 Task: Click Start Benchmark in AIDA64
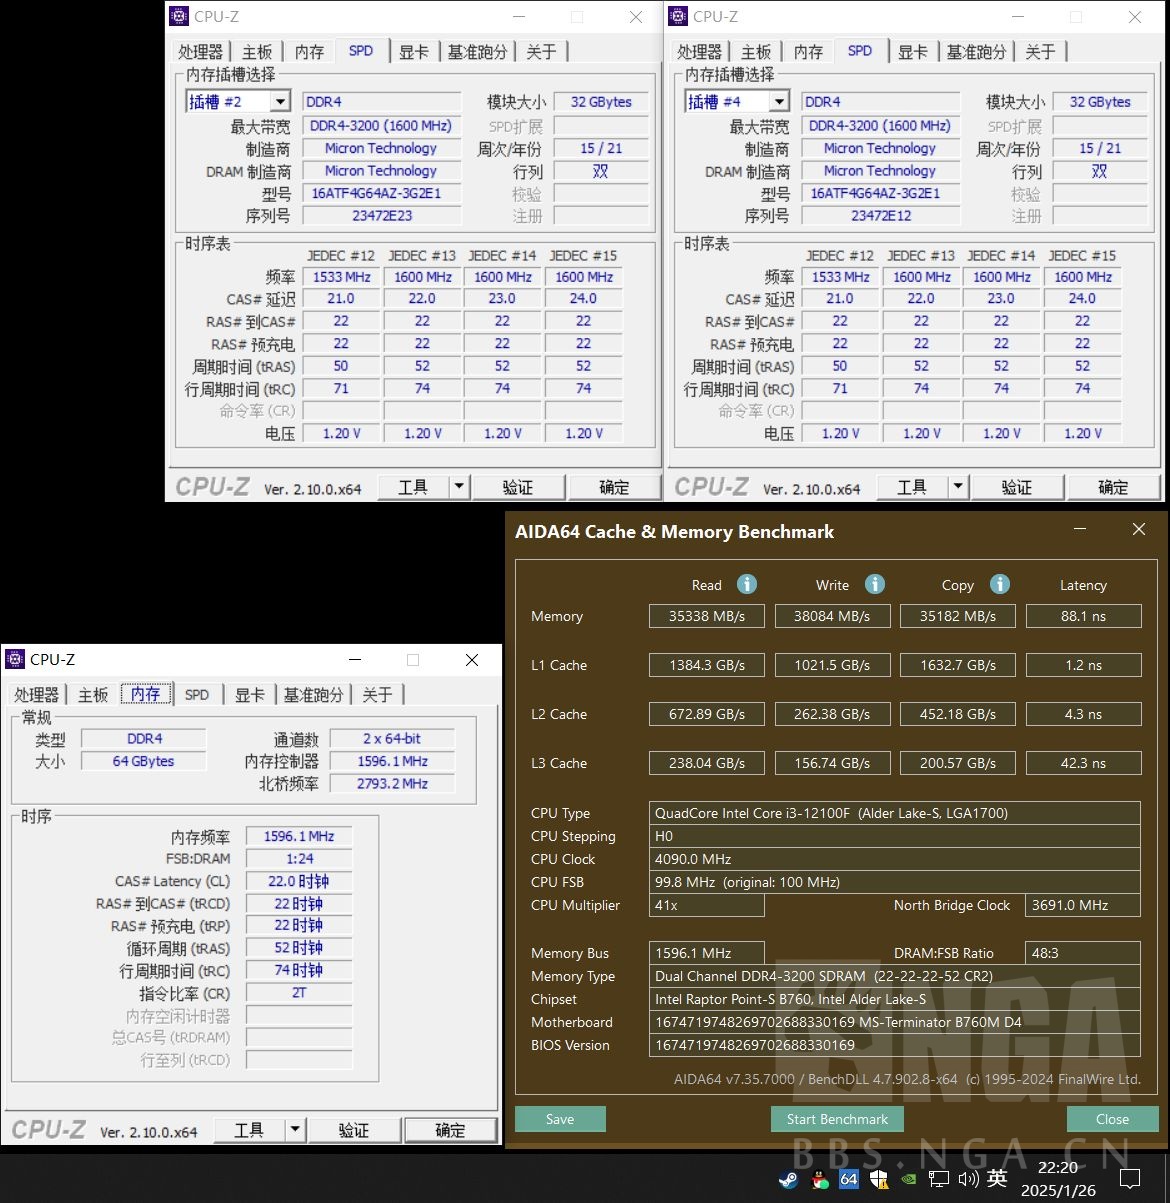coord(837,1118)
